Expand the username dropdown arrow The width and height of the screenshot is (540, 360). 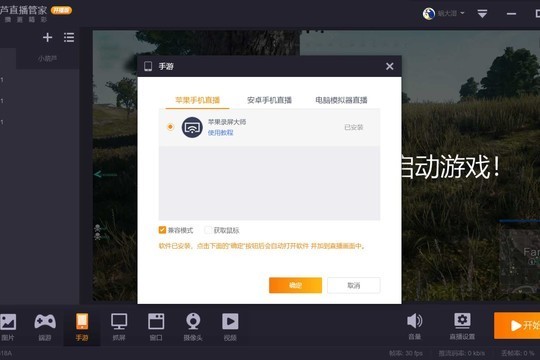(462, 13)
